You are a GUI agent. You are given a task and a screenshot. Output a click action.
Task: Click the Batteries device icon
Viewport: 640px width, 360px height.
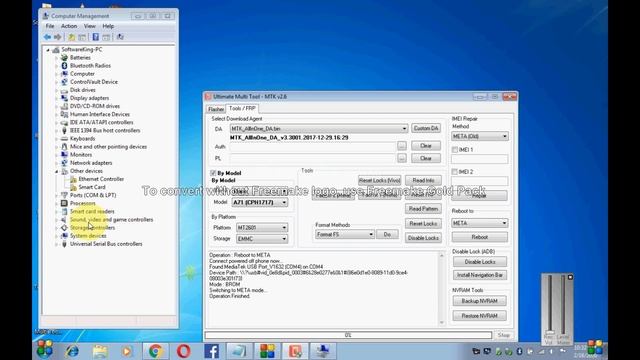[64, 58]
